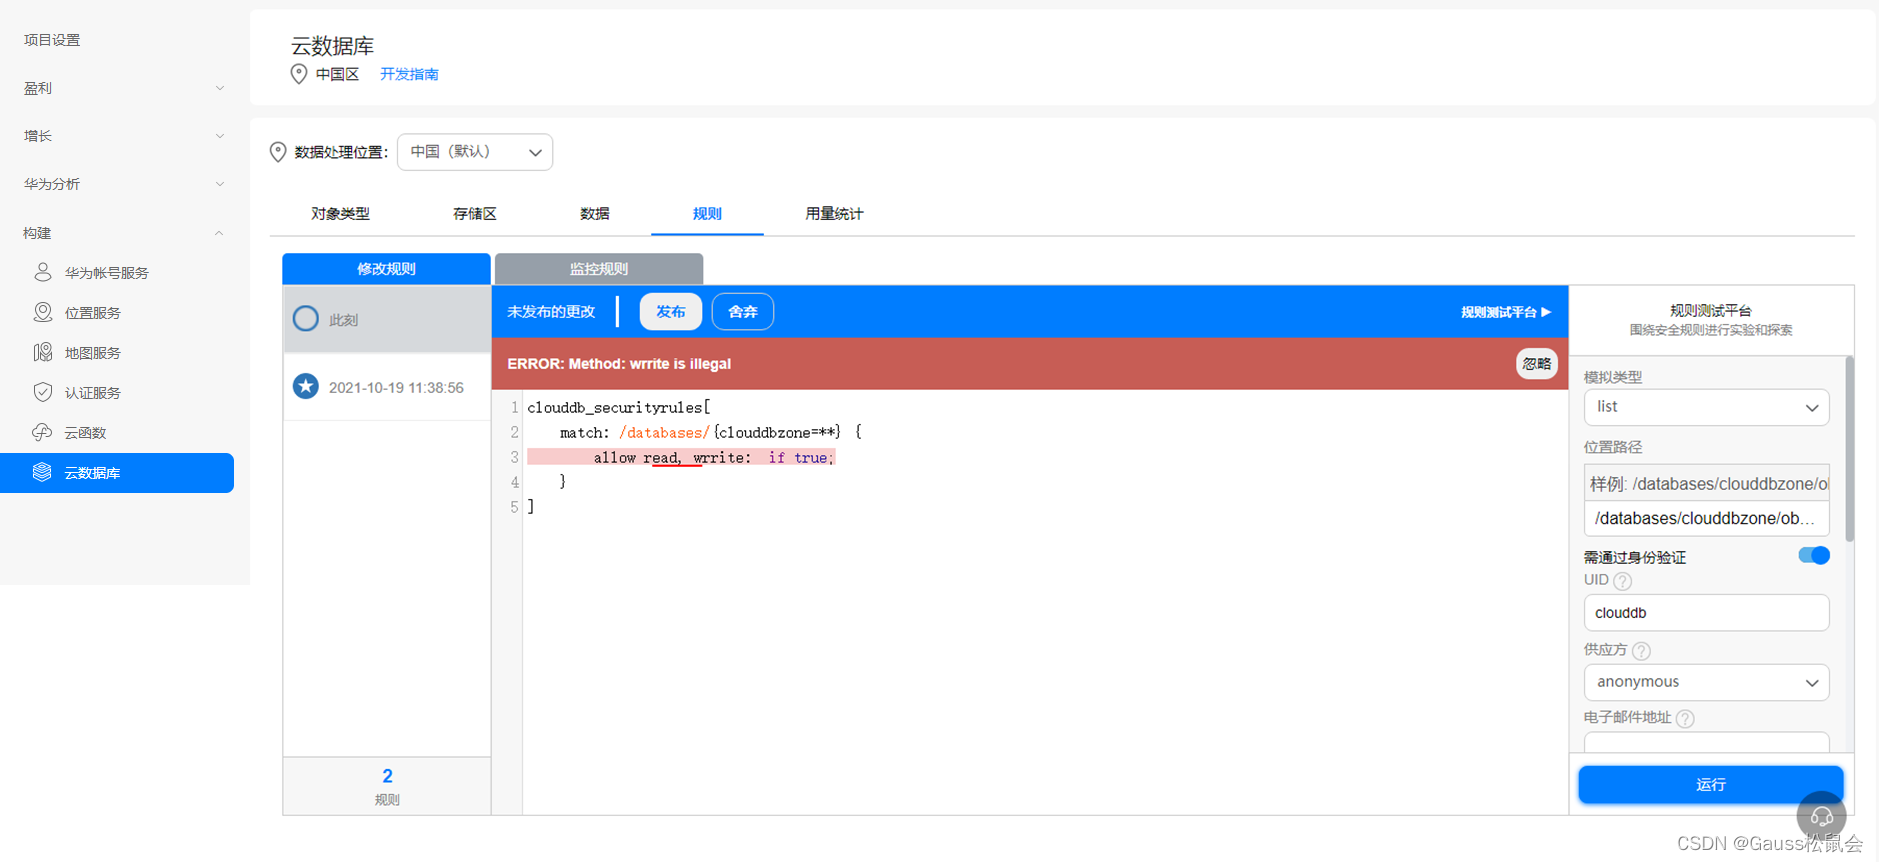Select the 修改规则 tab
This screenshot has width=1879, height=862.
click(386, 269)
